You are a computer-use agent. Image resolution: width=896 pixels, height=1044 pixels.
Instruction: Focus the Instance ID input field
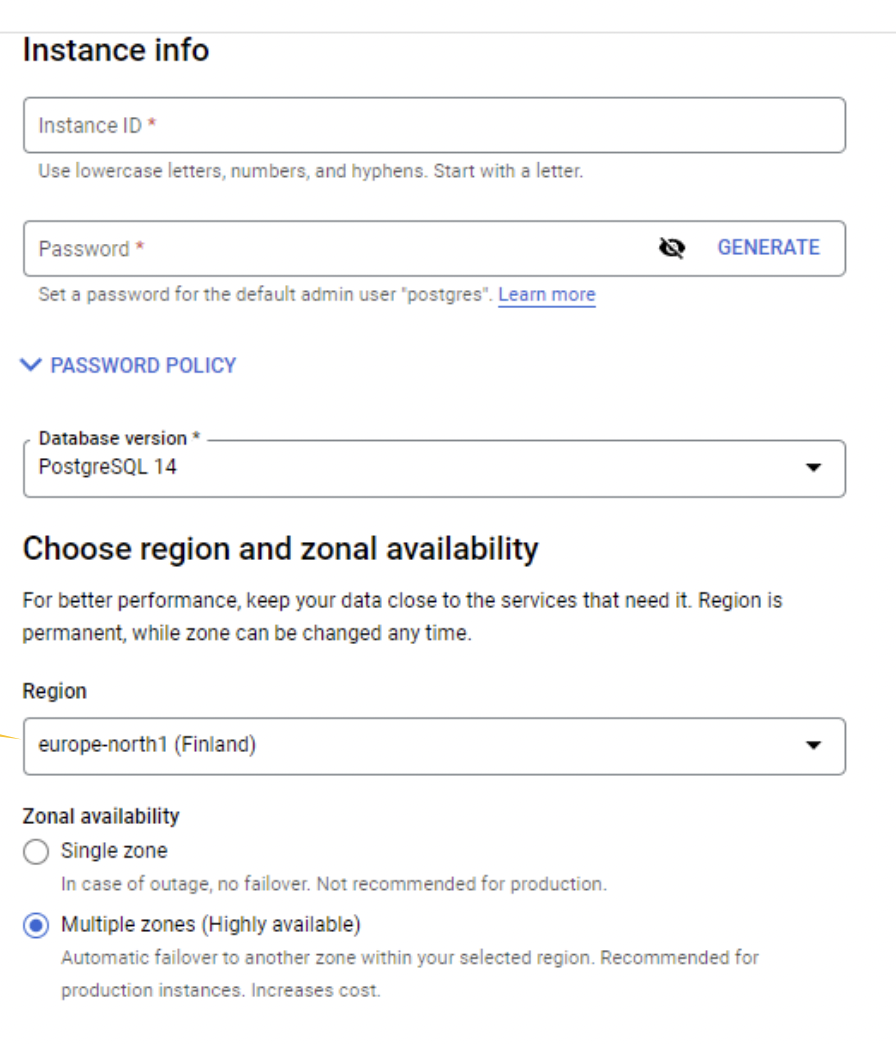(x=434, y=125)
